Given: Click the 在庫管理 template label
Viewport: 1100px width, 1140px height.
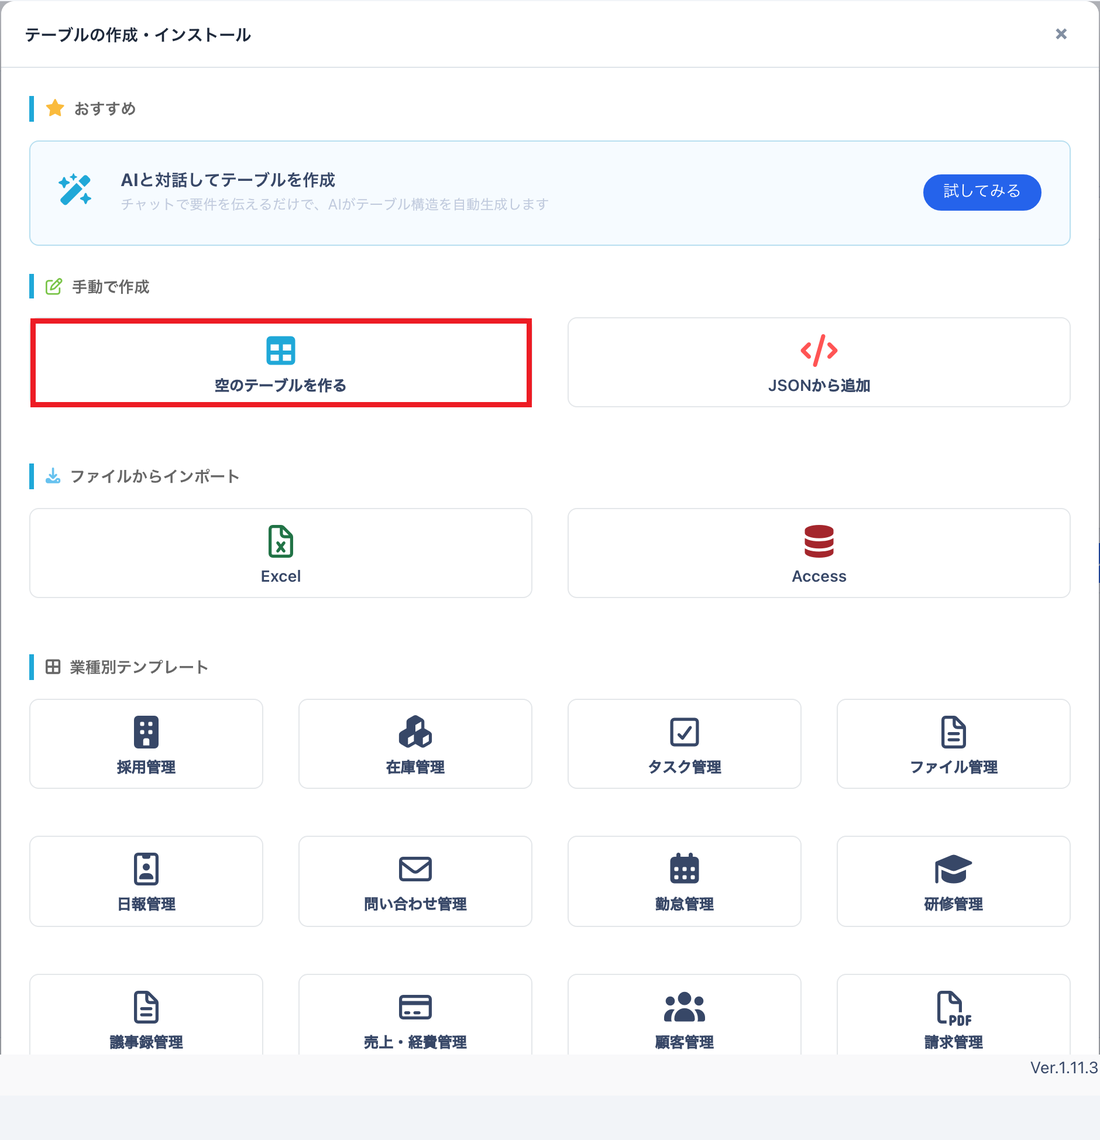Looking at the screenshot, I should (x=415, y=767).
